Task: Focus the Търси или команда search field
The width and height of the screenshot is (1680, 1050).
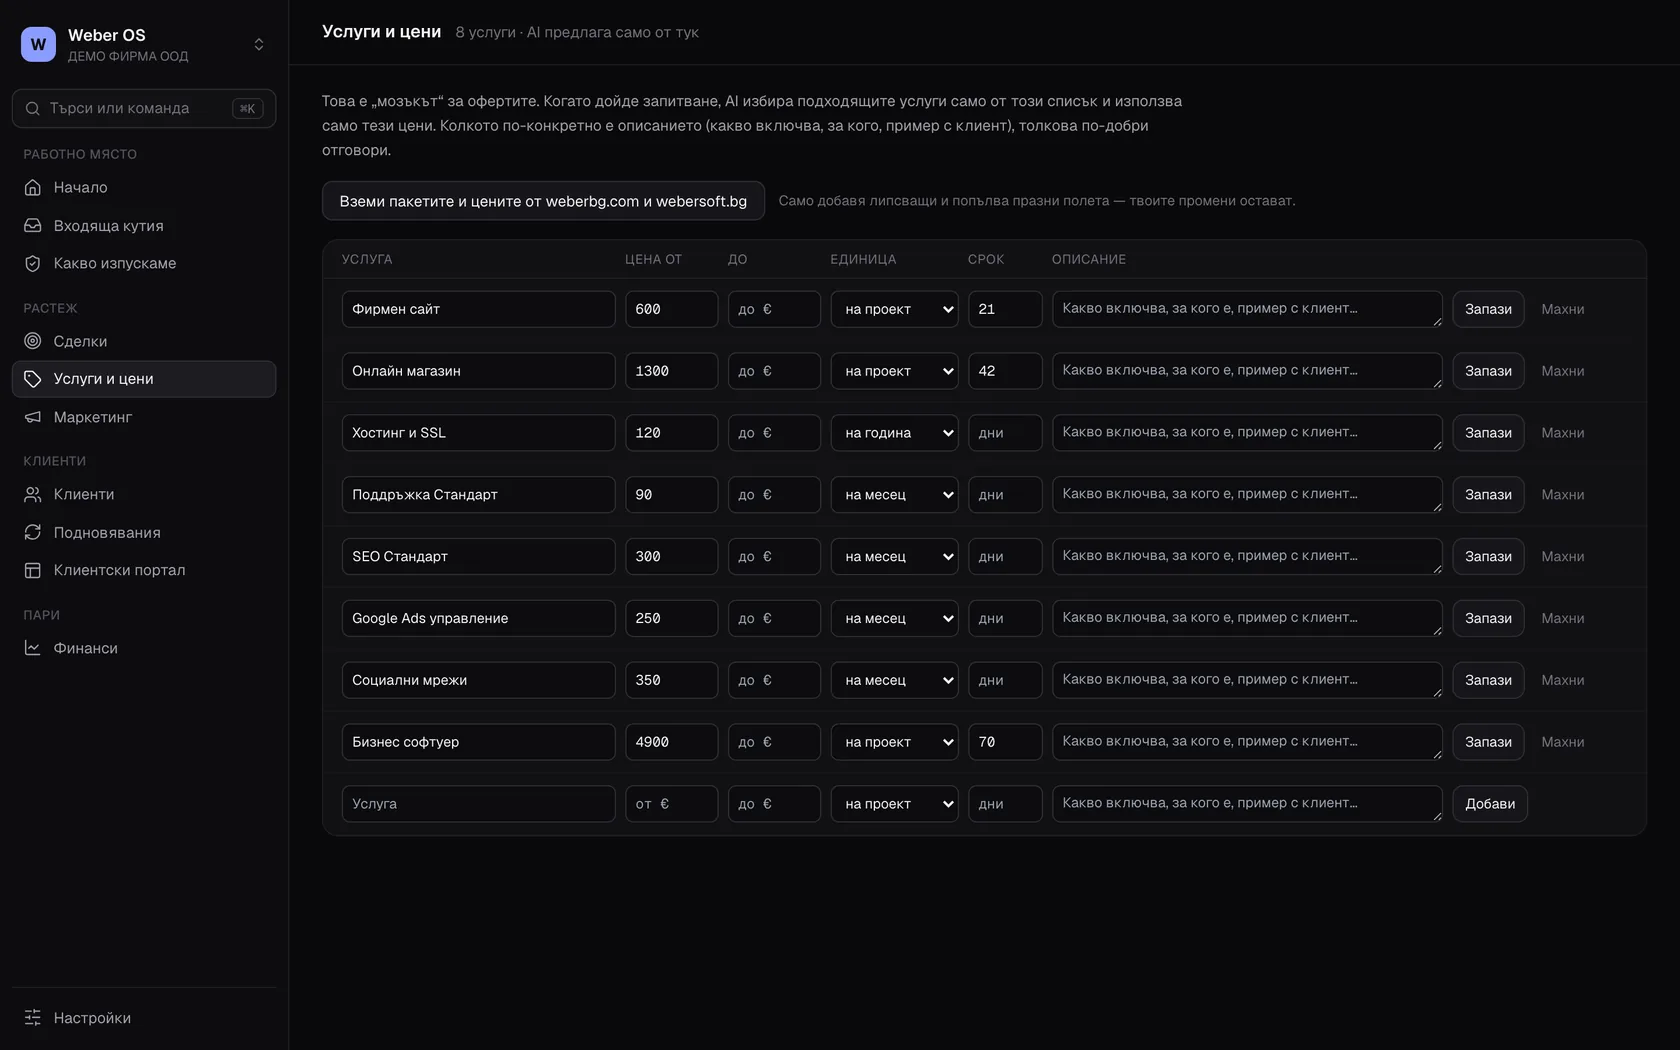Action: [144, 108]
